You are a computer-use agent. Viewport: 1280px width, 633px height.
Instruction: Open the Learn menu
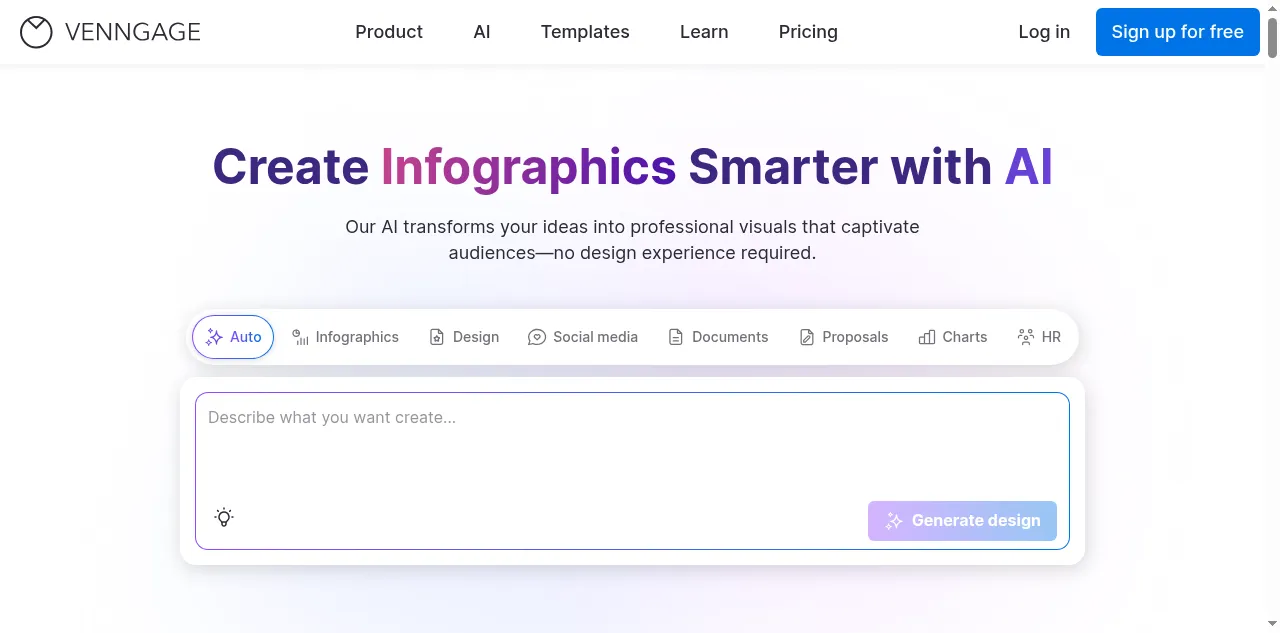coord(704,32)
